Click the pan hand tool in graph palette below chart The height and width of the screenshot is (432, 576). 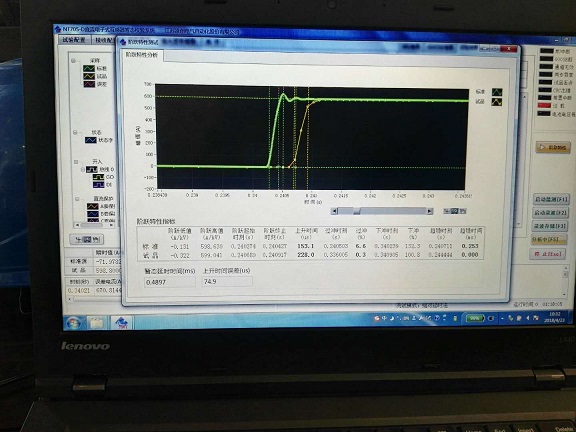point(462,211)
